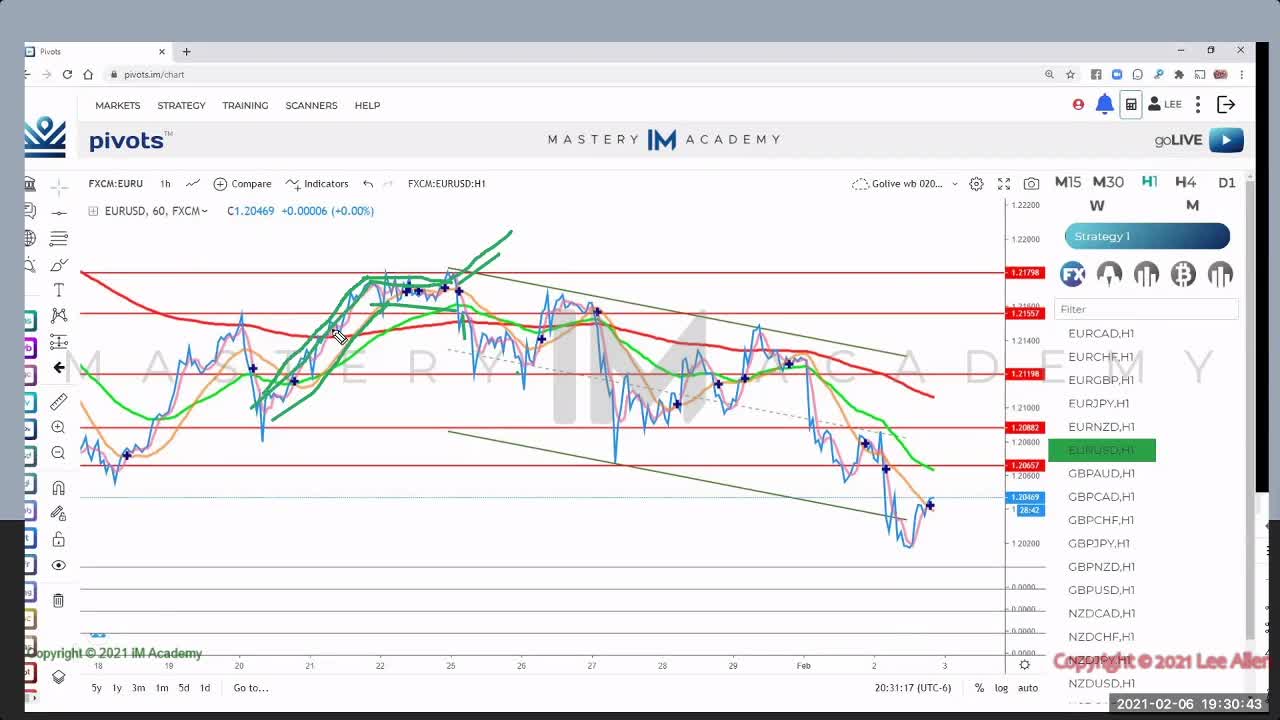Viewport: 1280px width, 720px height.
Task: Select GBPUSD,H1 in the pair list
Action: pyautogui.click(x=1101, y=590)
